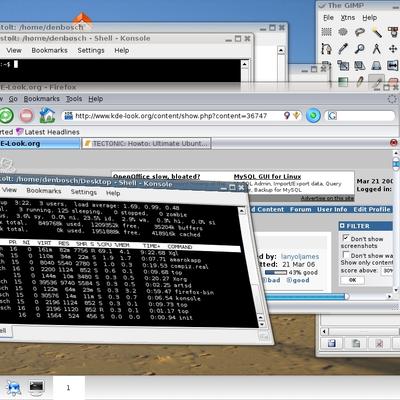400x400 pixels.
Task: Select GIMP Measure compass tool
Action: 377,49
